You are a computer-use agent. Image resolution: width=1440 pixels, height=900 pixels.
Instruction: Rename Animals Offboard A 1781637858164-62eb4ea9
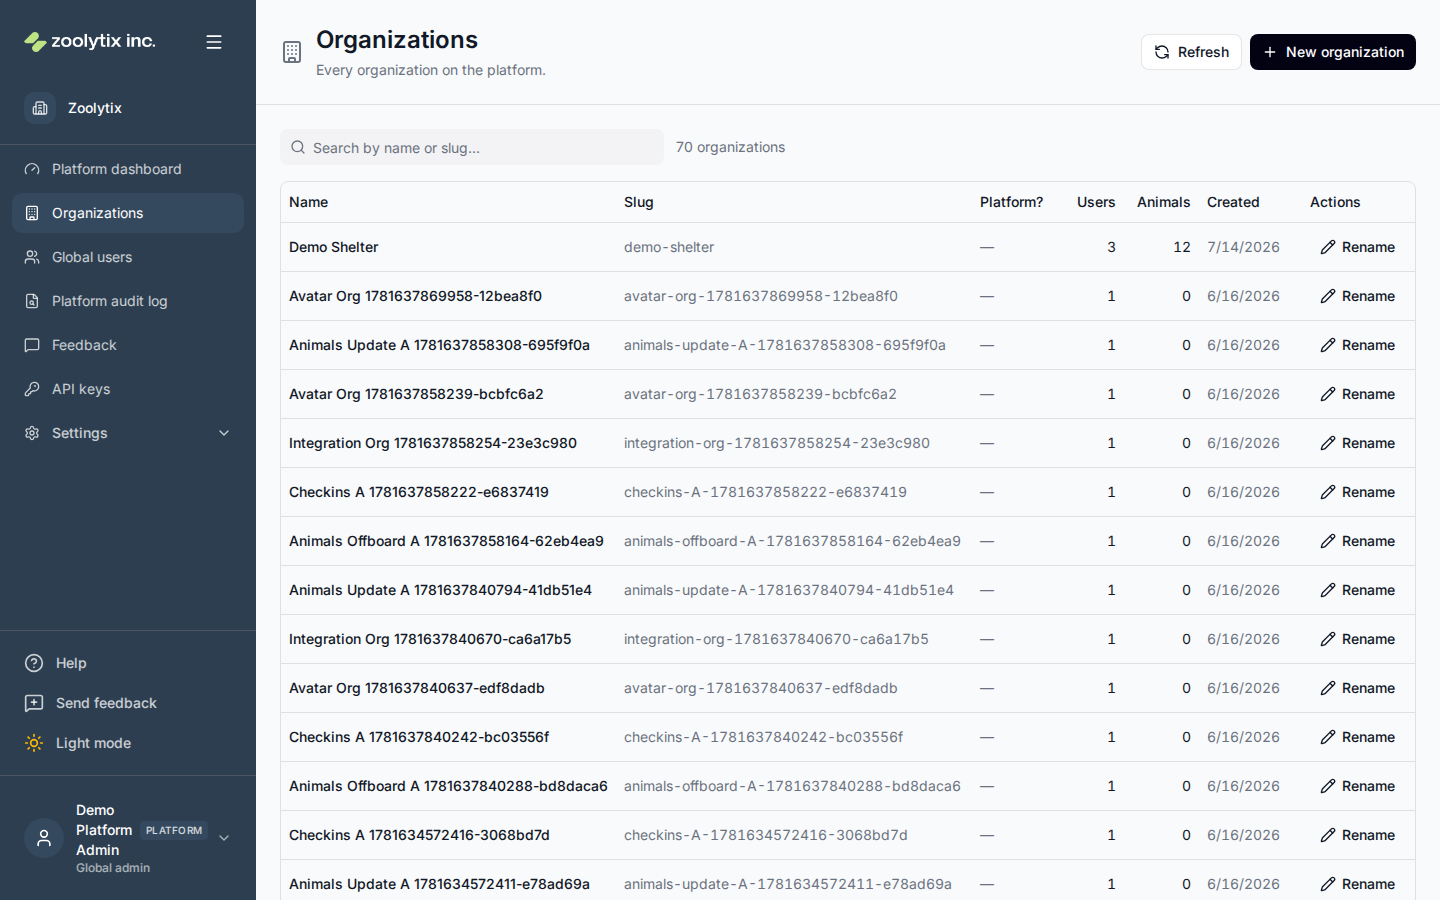pos(1357,541)
